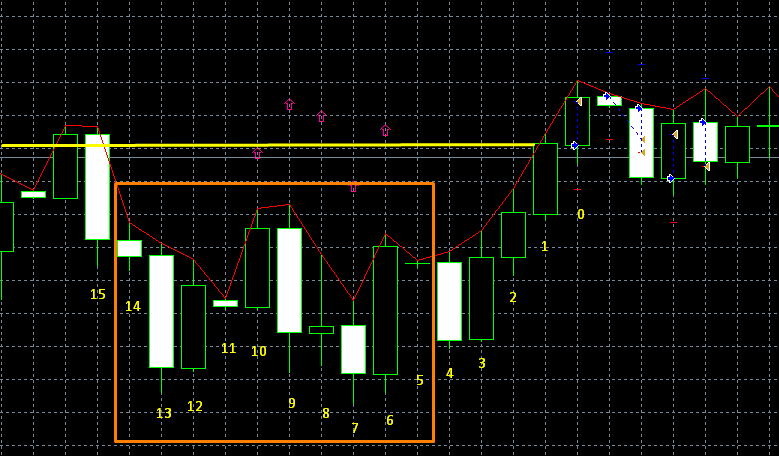The height and width of the screenshot is (456, 779).
Task: Select the white candle labeled 9
Action: 290,281
